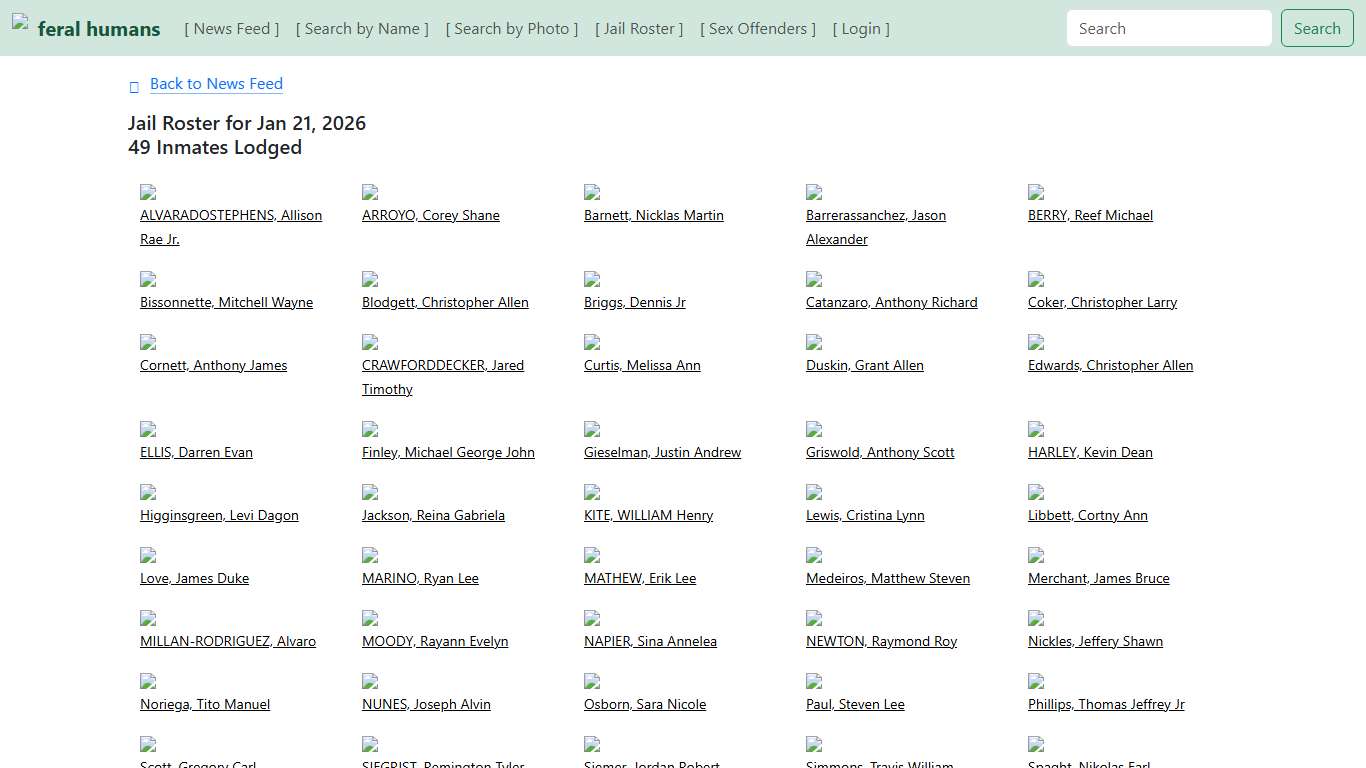Focus the Search text field
Screen dimensions: 1366x768
tap(1169, 29)
